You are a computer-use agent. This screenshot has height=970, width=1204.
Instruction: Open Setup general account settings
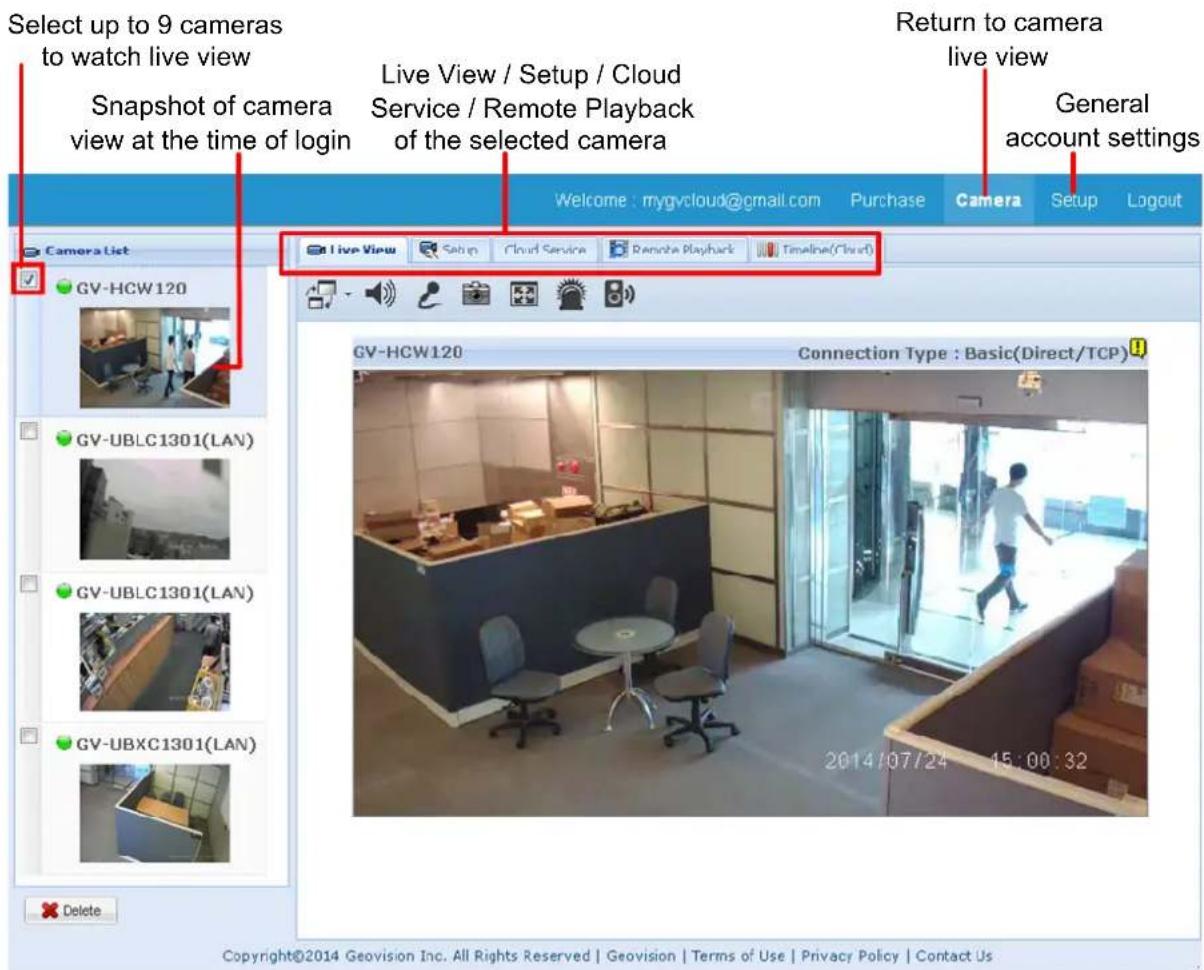click(1074, 201)
